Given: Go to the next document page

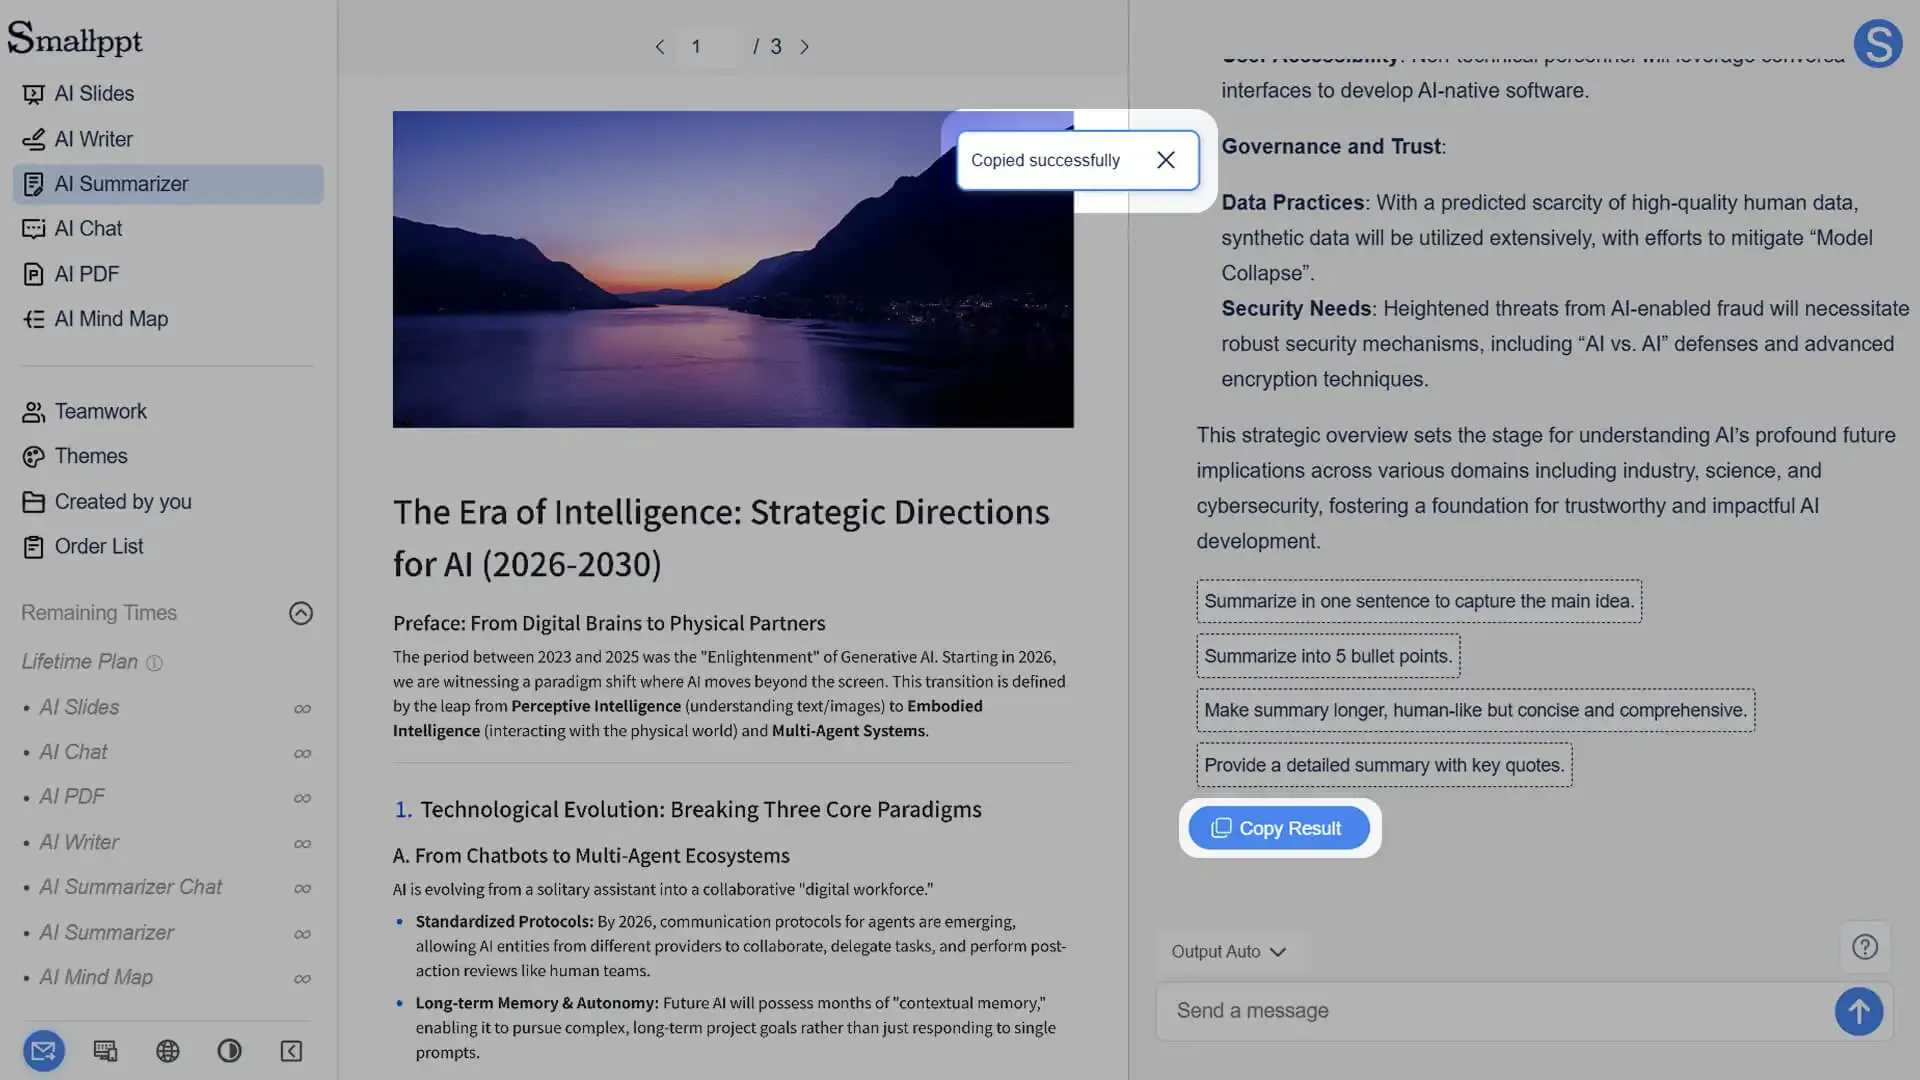Looking at the screenshot, I should pyautogui.click(x=805, y=46).
